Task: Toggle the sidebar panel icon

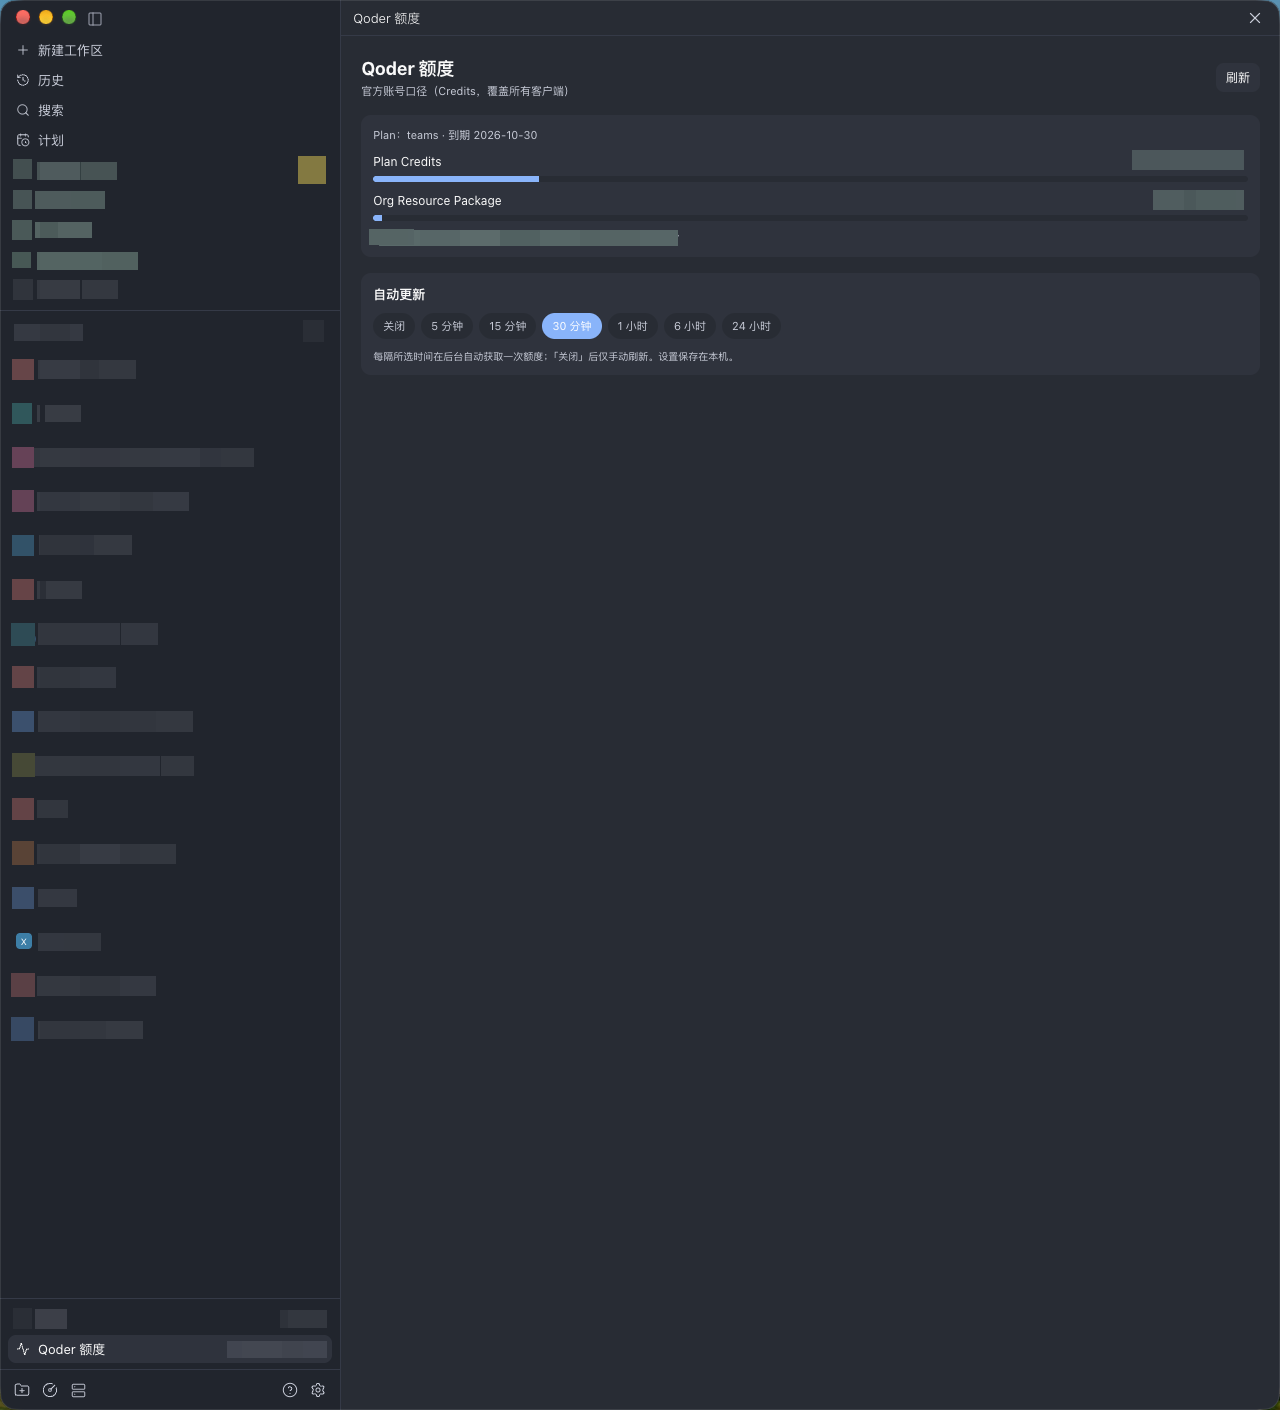Action: click(x=95, y=18)
